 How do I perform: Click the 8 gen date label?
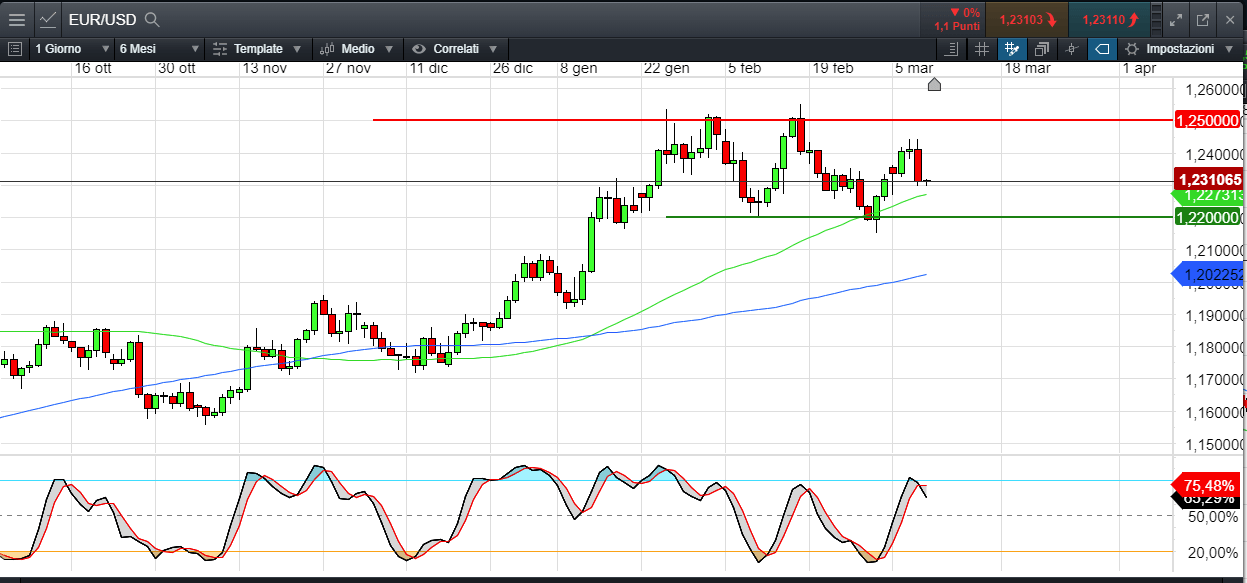(578, 68)
